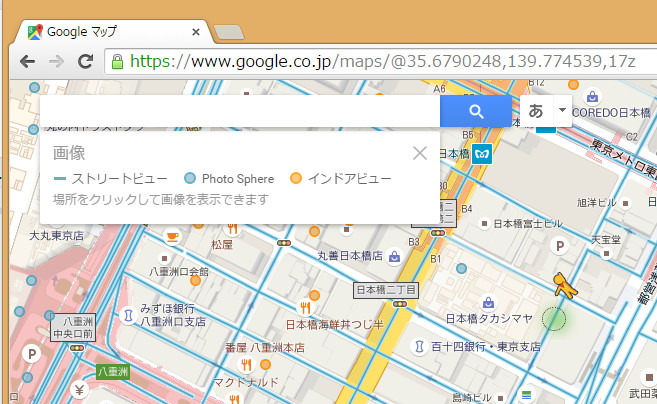Open the input method dropdown arrow
This screenshot has width=657, height=404.
click(562, 110)
